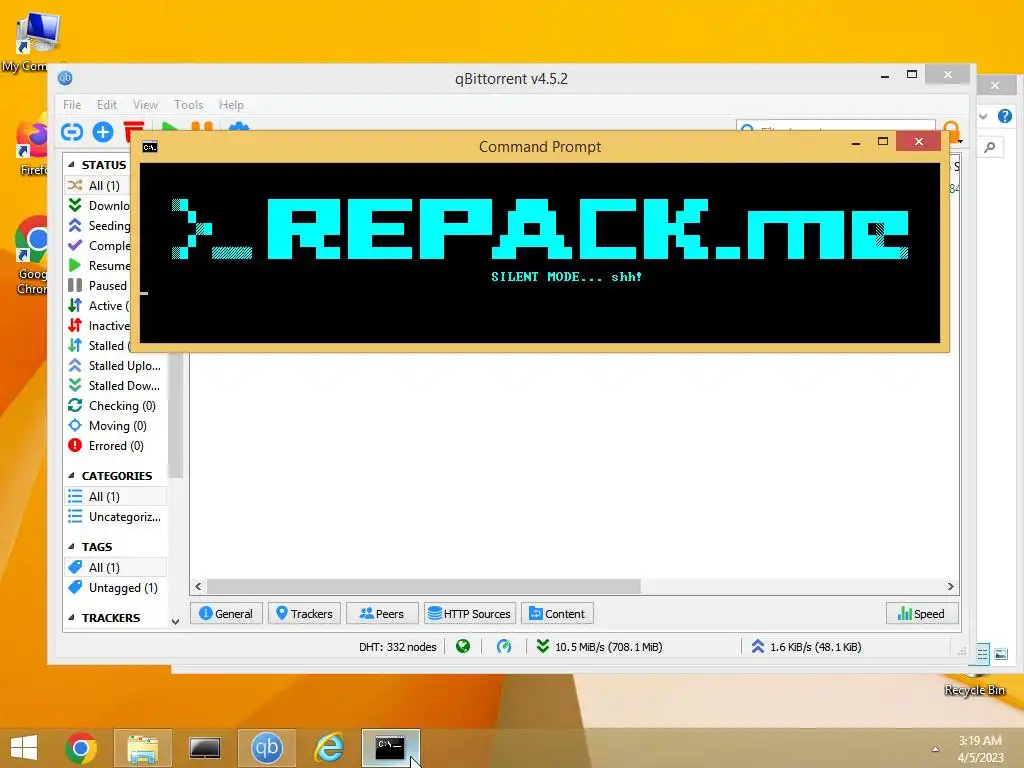Click the sidebar vertical scrollbar thumb
Viewport: 1024px width, 768px height.
[x=175, y=416]
